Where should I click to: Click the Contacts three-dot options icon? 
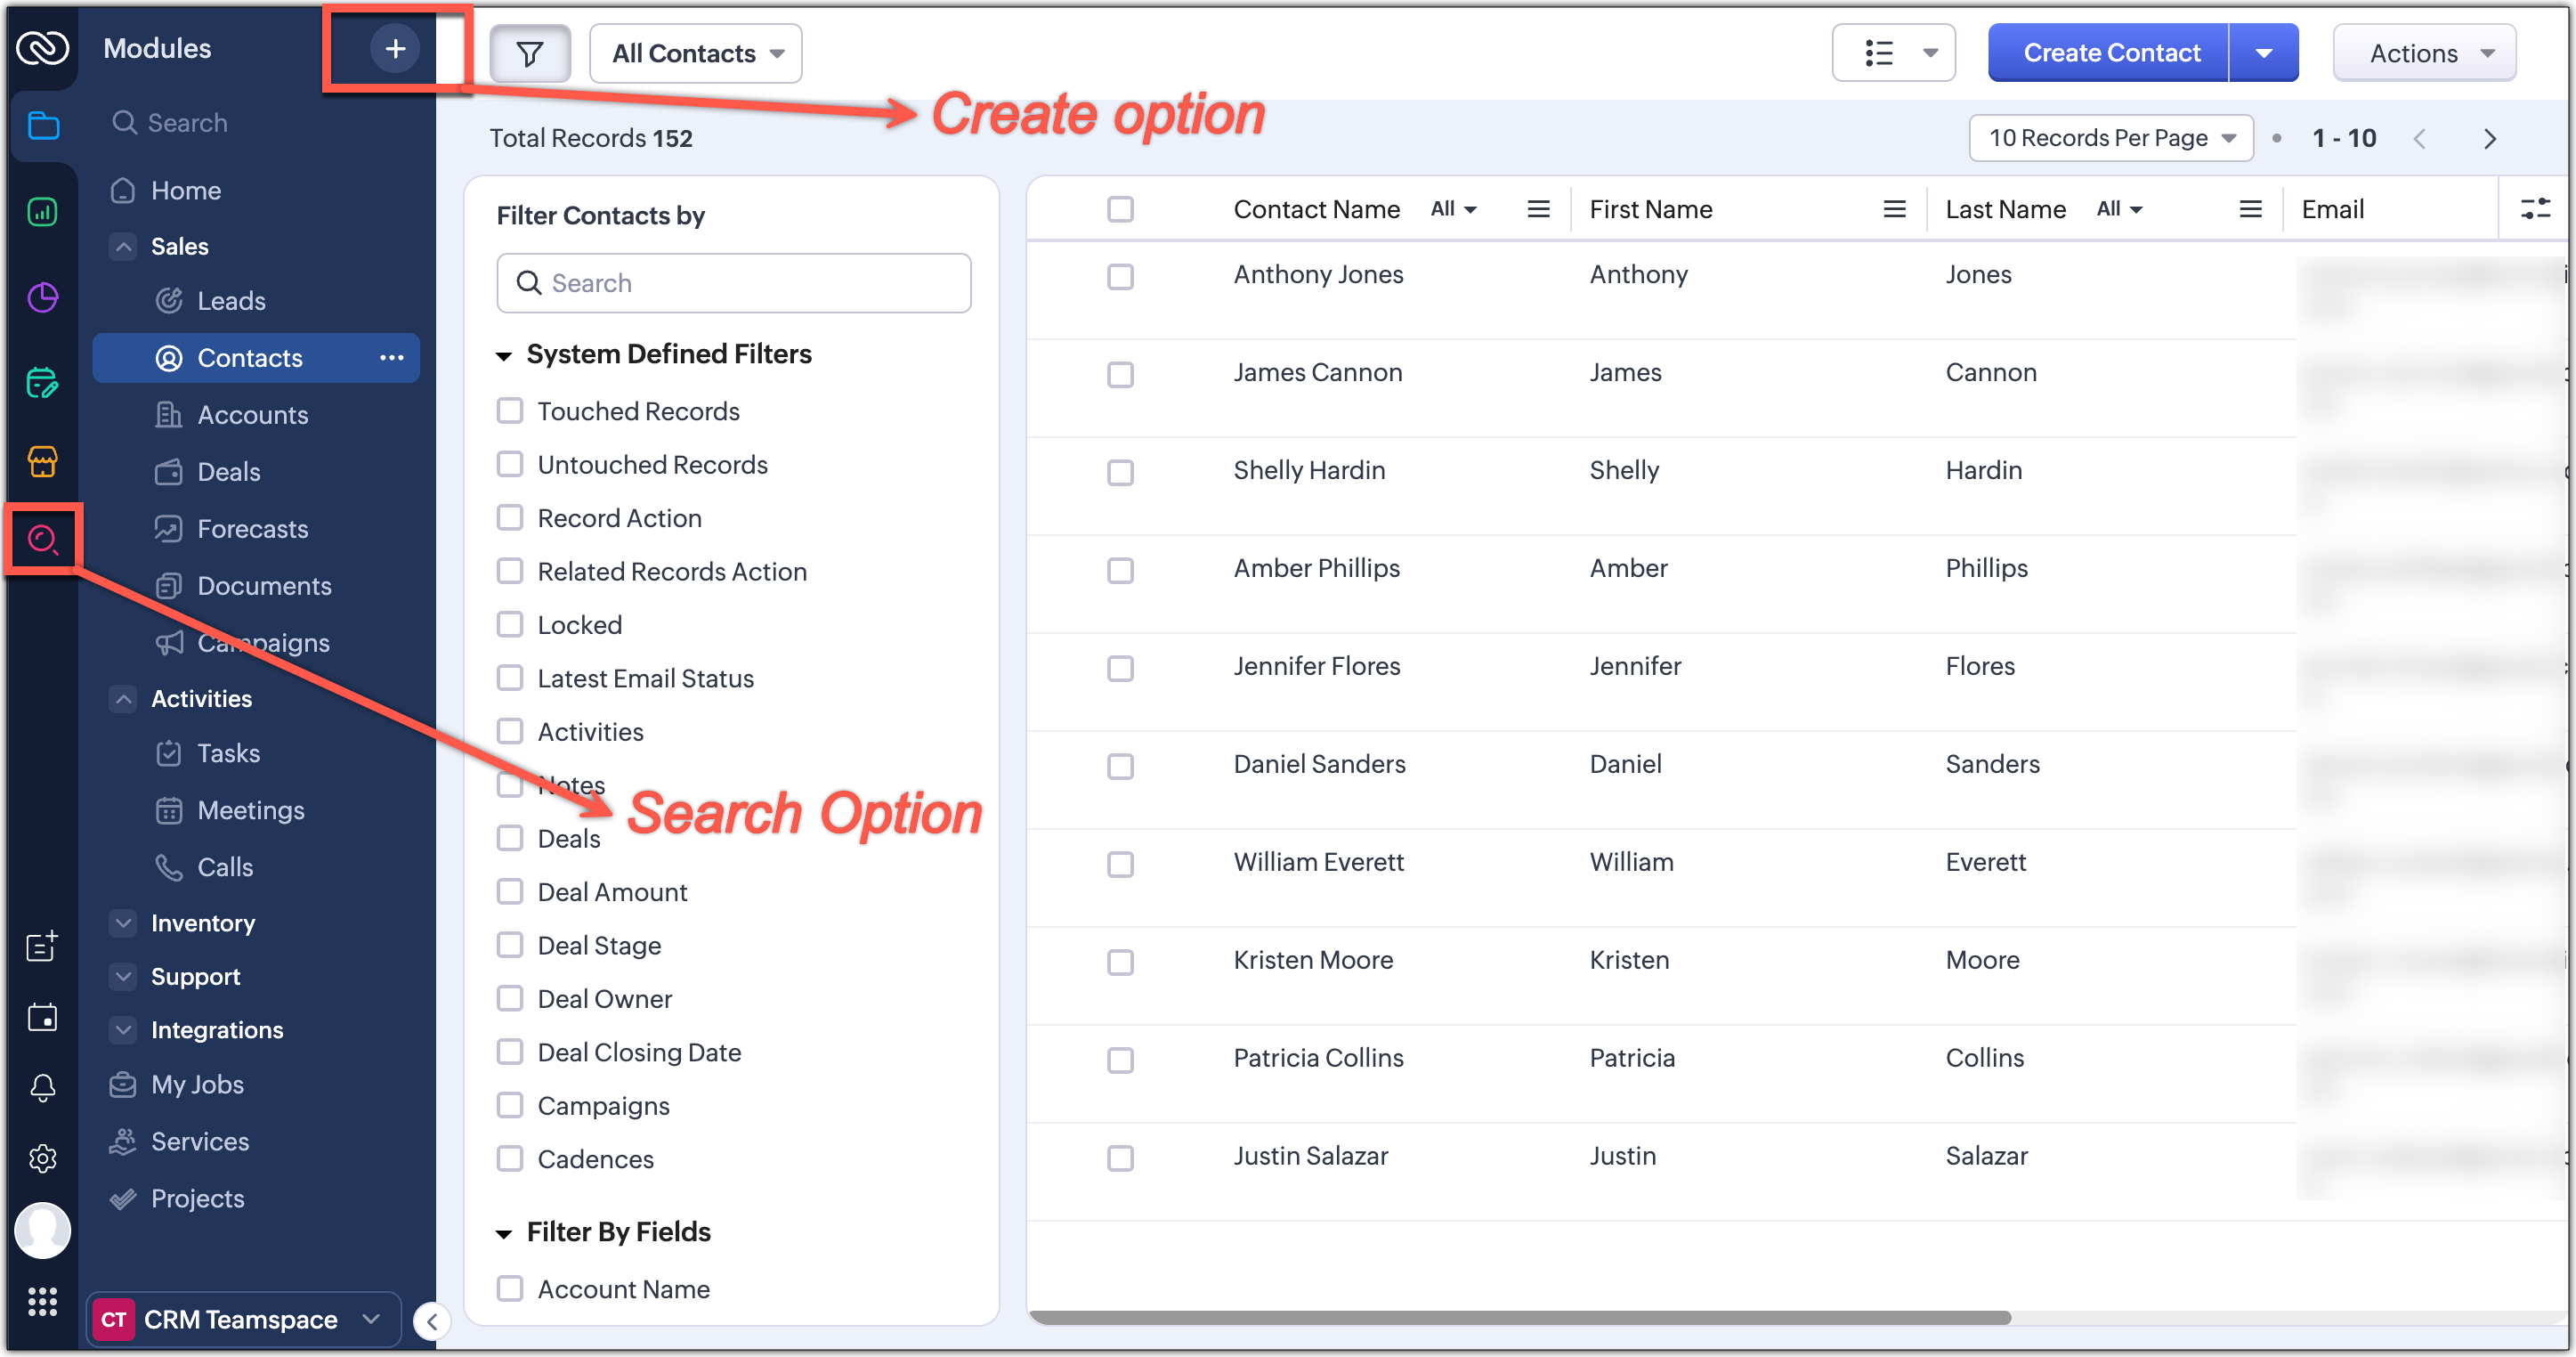(x=392, y=358)
